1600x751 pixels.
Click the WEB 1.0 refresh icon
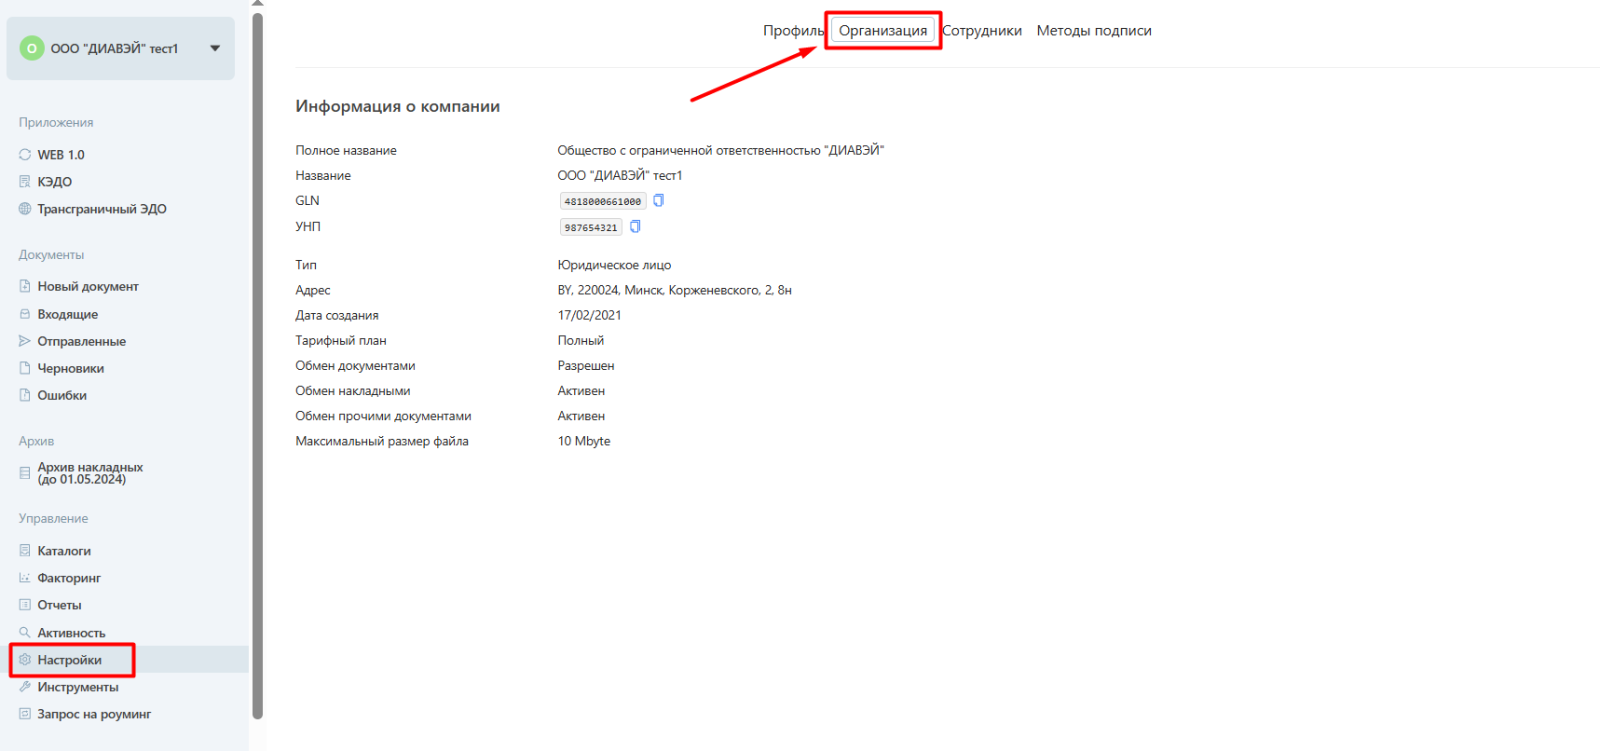point(25,155)
